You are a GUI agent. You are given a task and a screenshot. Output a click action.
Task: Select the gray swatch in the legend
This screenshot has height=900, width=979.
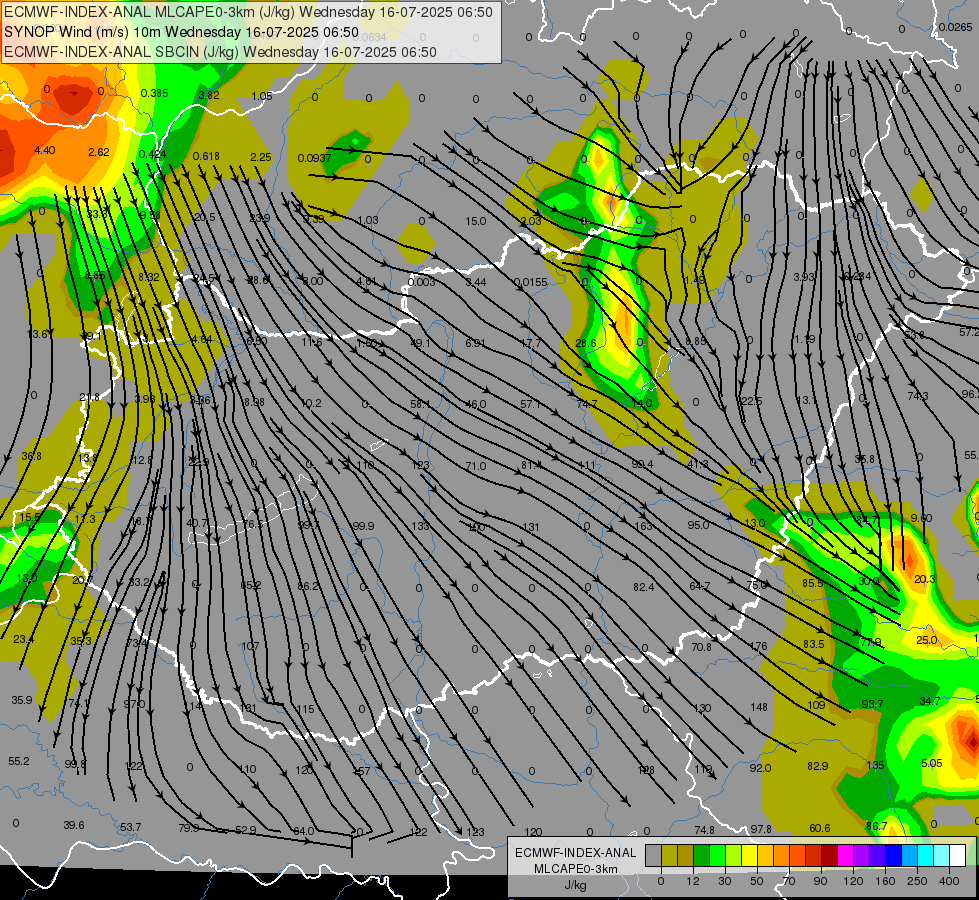[x=654, y=855]
